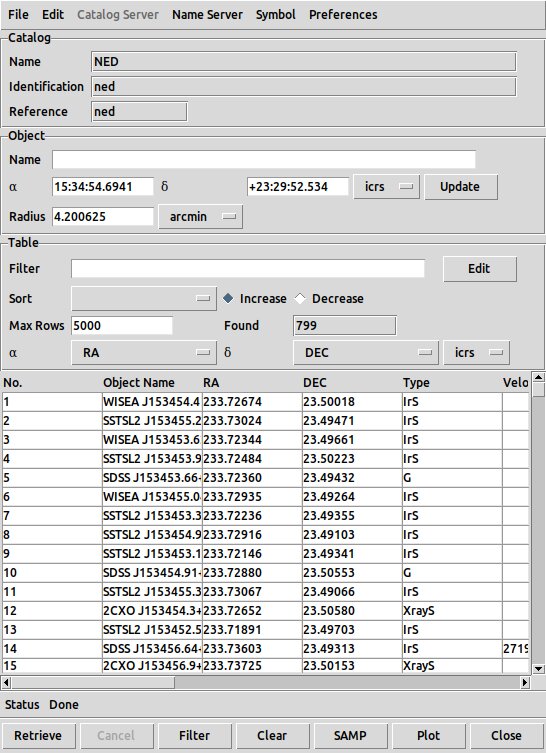Viewport: 546px width, 753px height.
Task: Click RA cell 233.72935
Action: point(252,497)
